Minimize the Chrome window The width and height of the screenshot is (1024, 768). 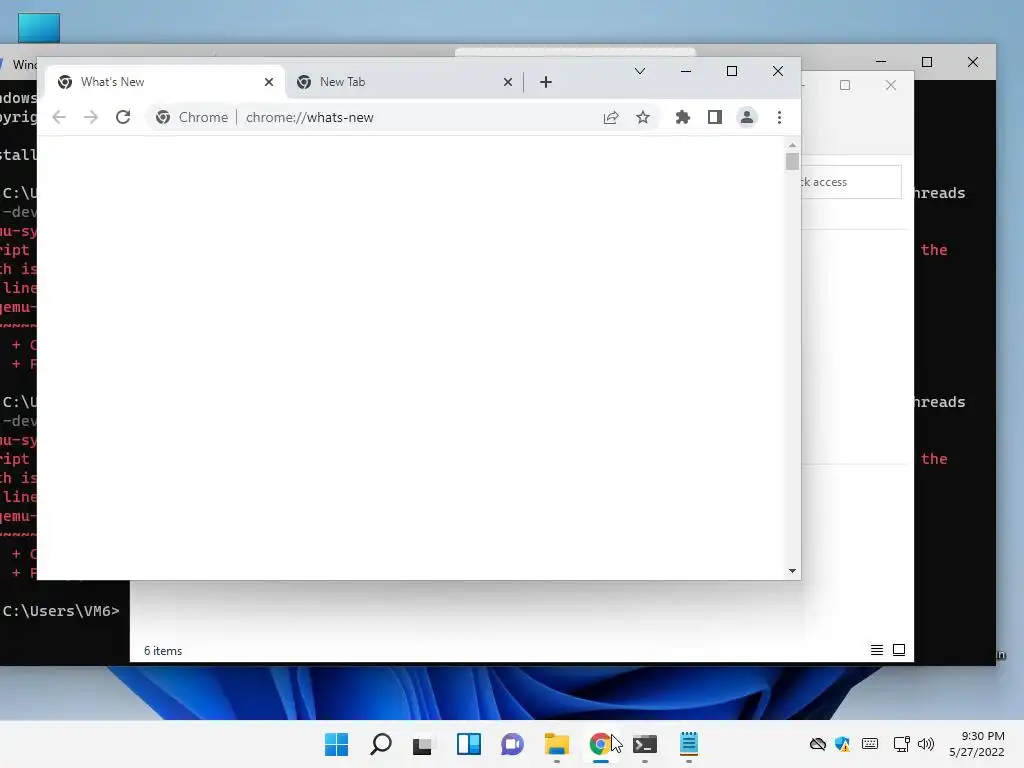click(x=686, y=71)
